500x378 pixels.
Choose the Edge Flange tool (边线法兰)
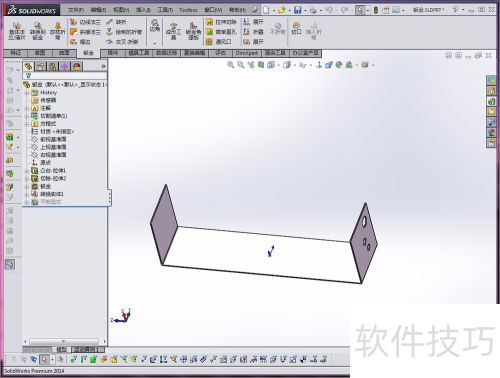[x=85, y=22]
